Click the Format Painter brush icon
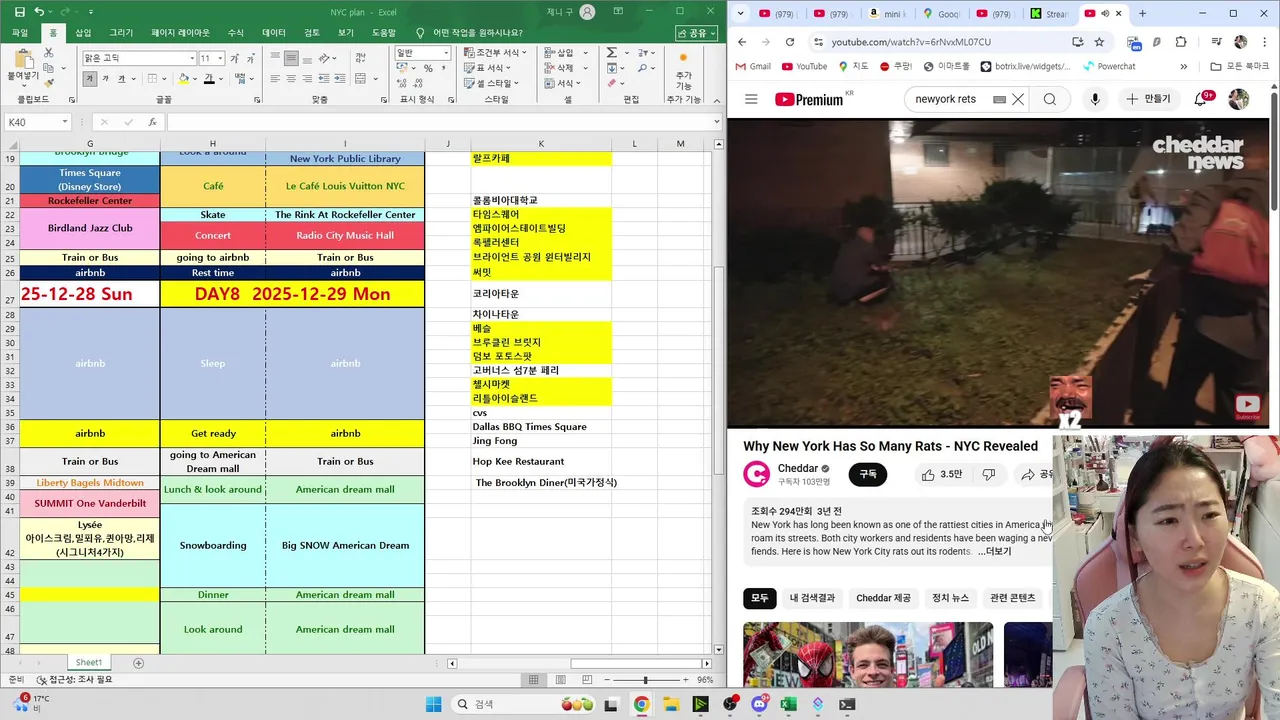1280x720 pixels. point(49,82)
